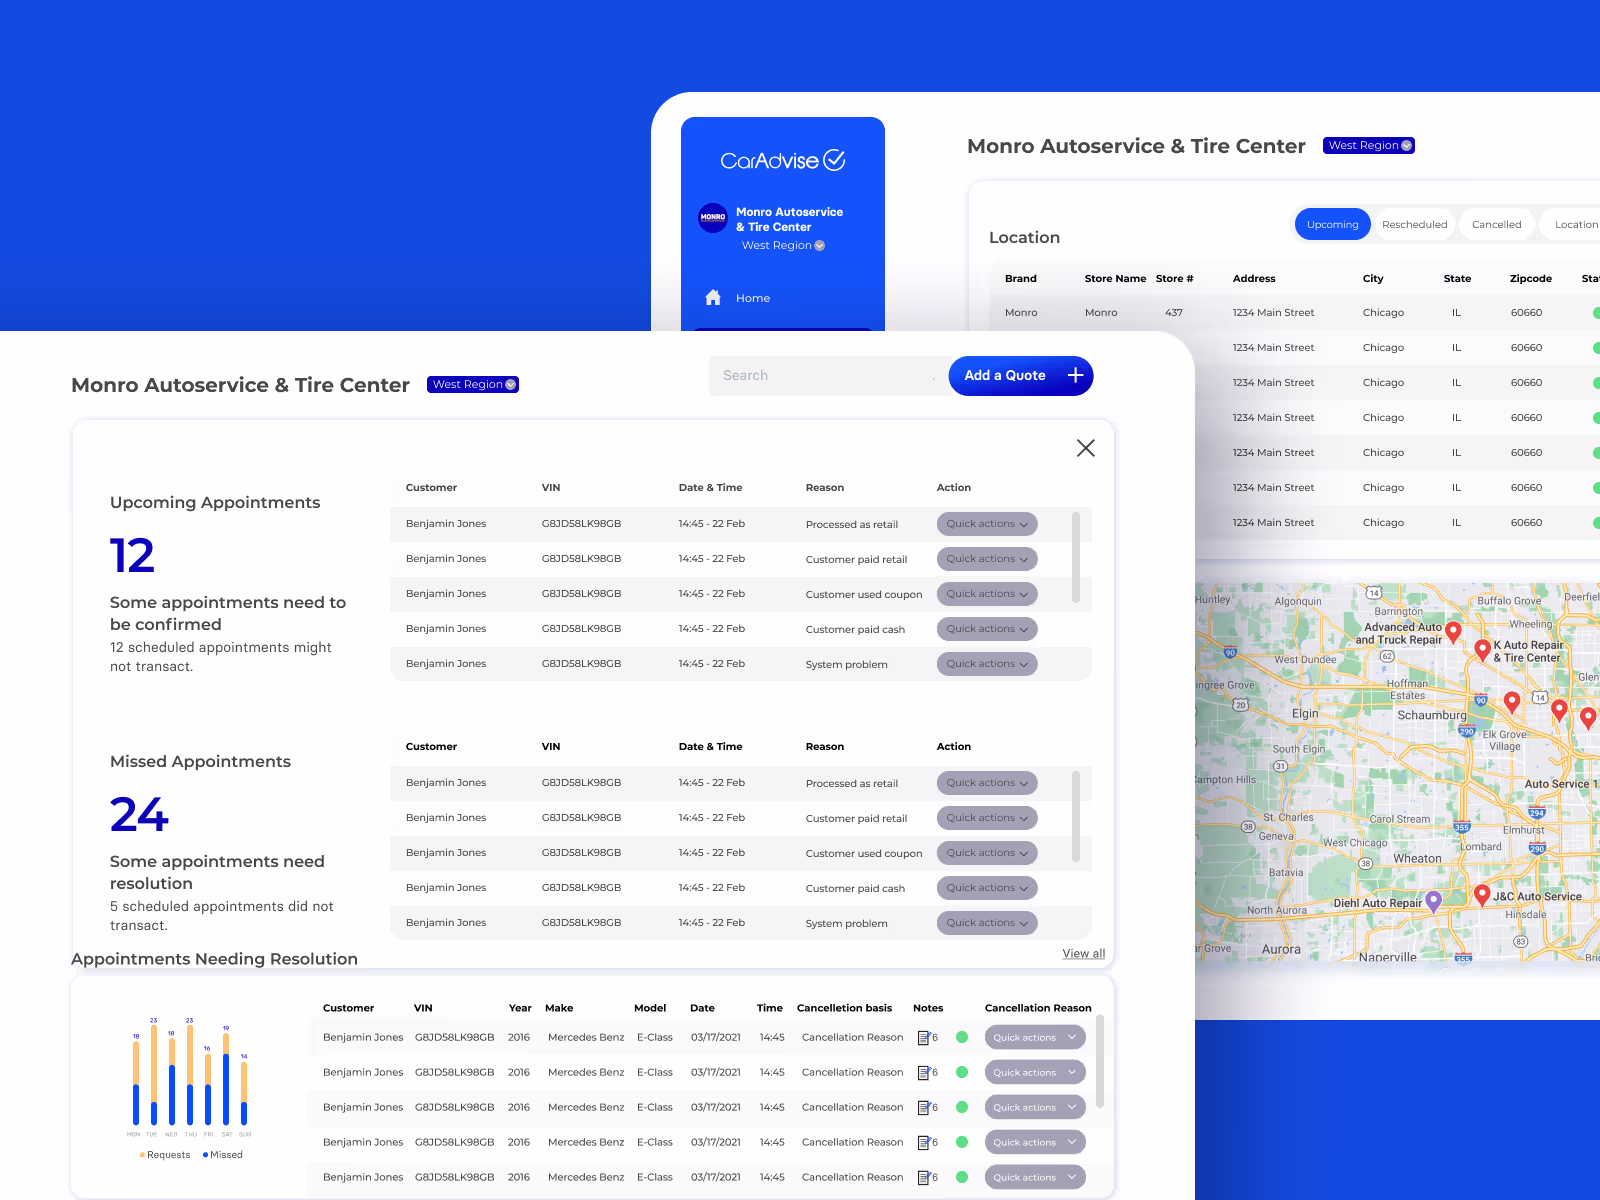The height and width of the screenshot is (1200, 1600).
Task: Click green status dot in third cancellation row
Action: click(x=962, y=1107)
